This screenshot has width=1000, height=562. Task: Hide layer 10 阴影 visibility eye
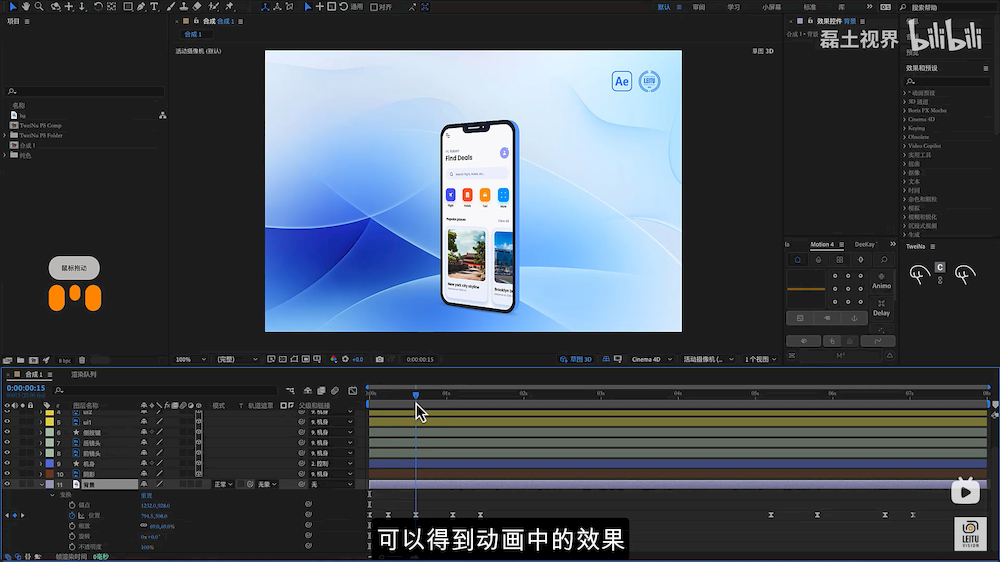pyautogui.click(x=7, y=474)
